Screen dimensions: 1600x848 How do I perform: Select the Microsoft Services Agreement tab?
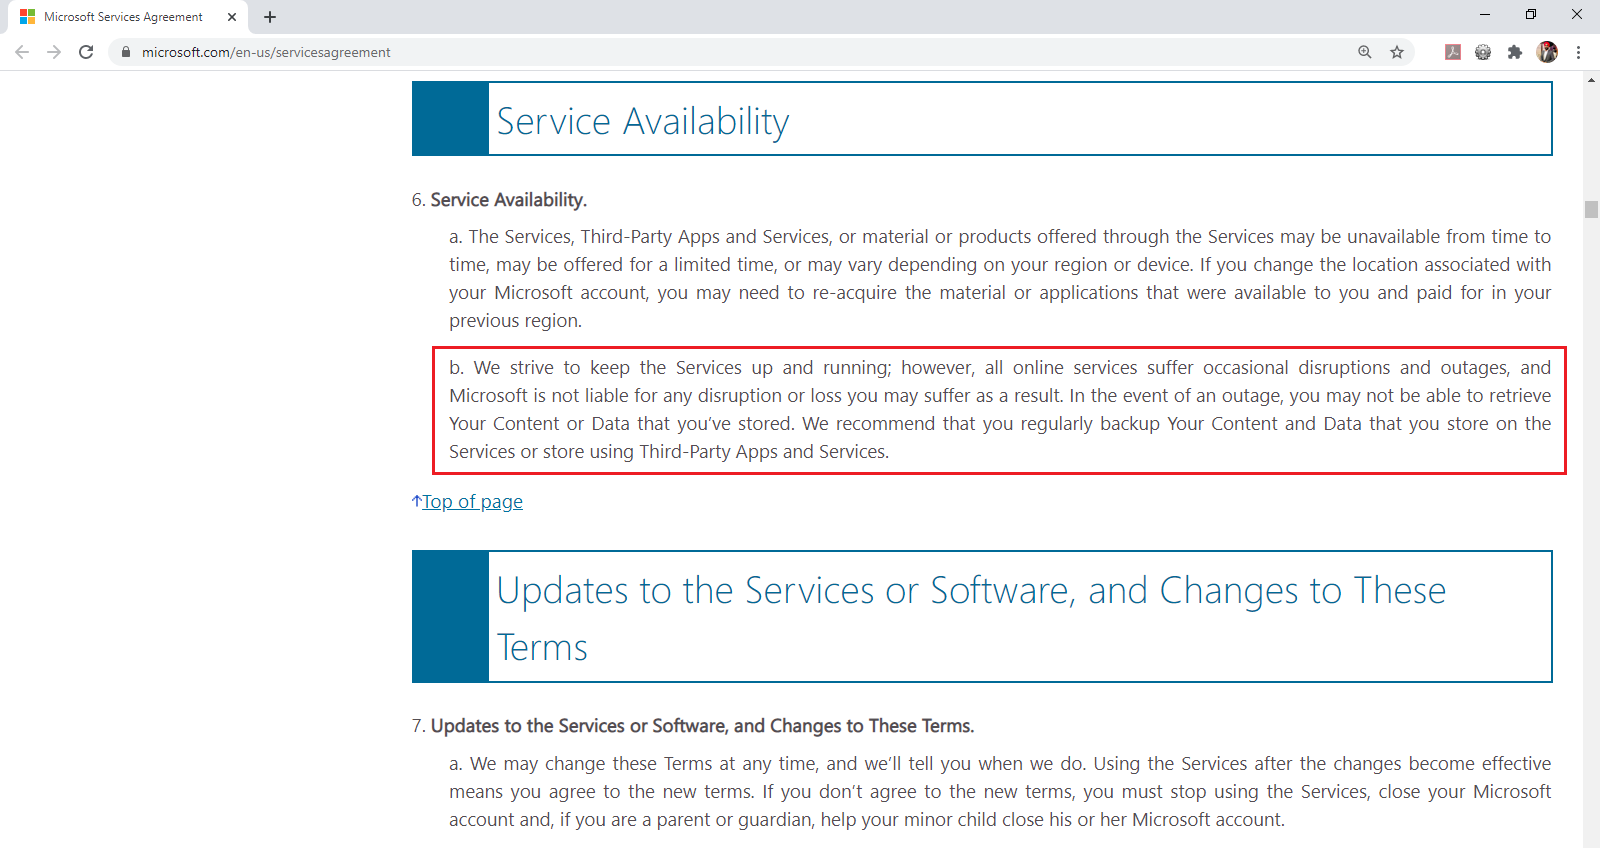tap(128, 17)
